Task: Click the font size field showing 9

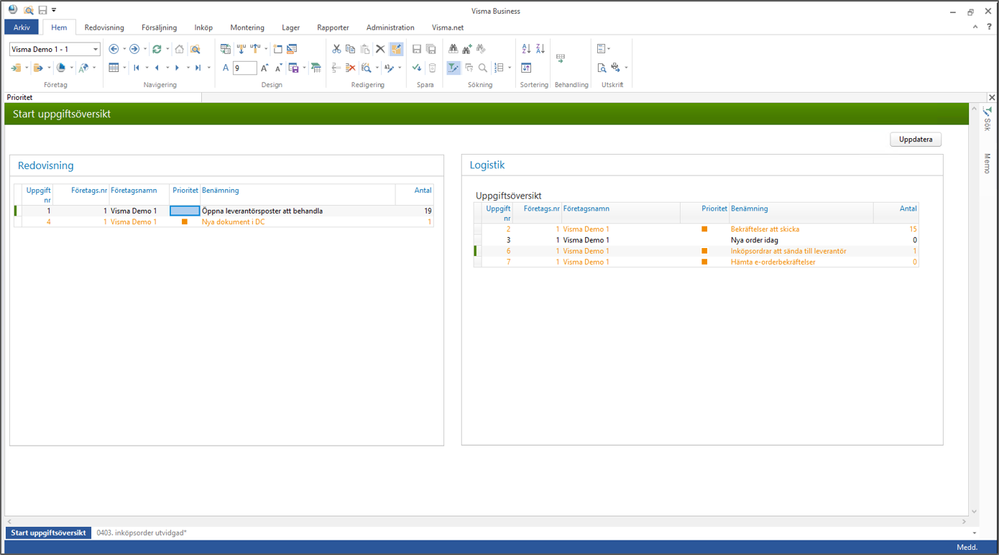Action: pos(244,68)
